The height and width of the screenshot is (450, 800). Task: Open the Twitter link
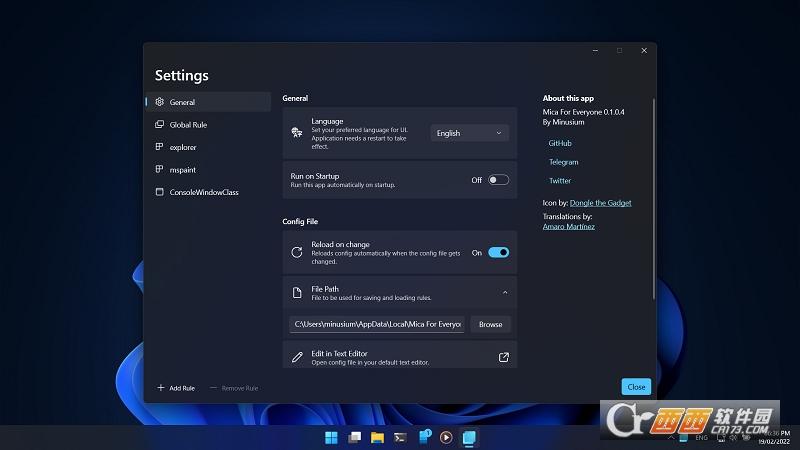click(560, 181)
